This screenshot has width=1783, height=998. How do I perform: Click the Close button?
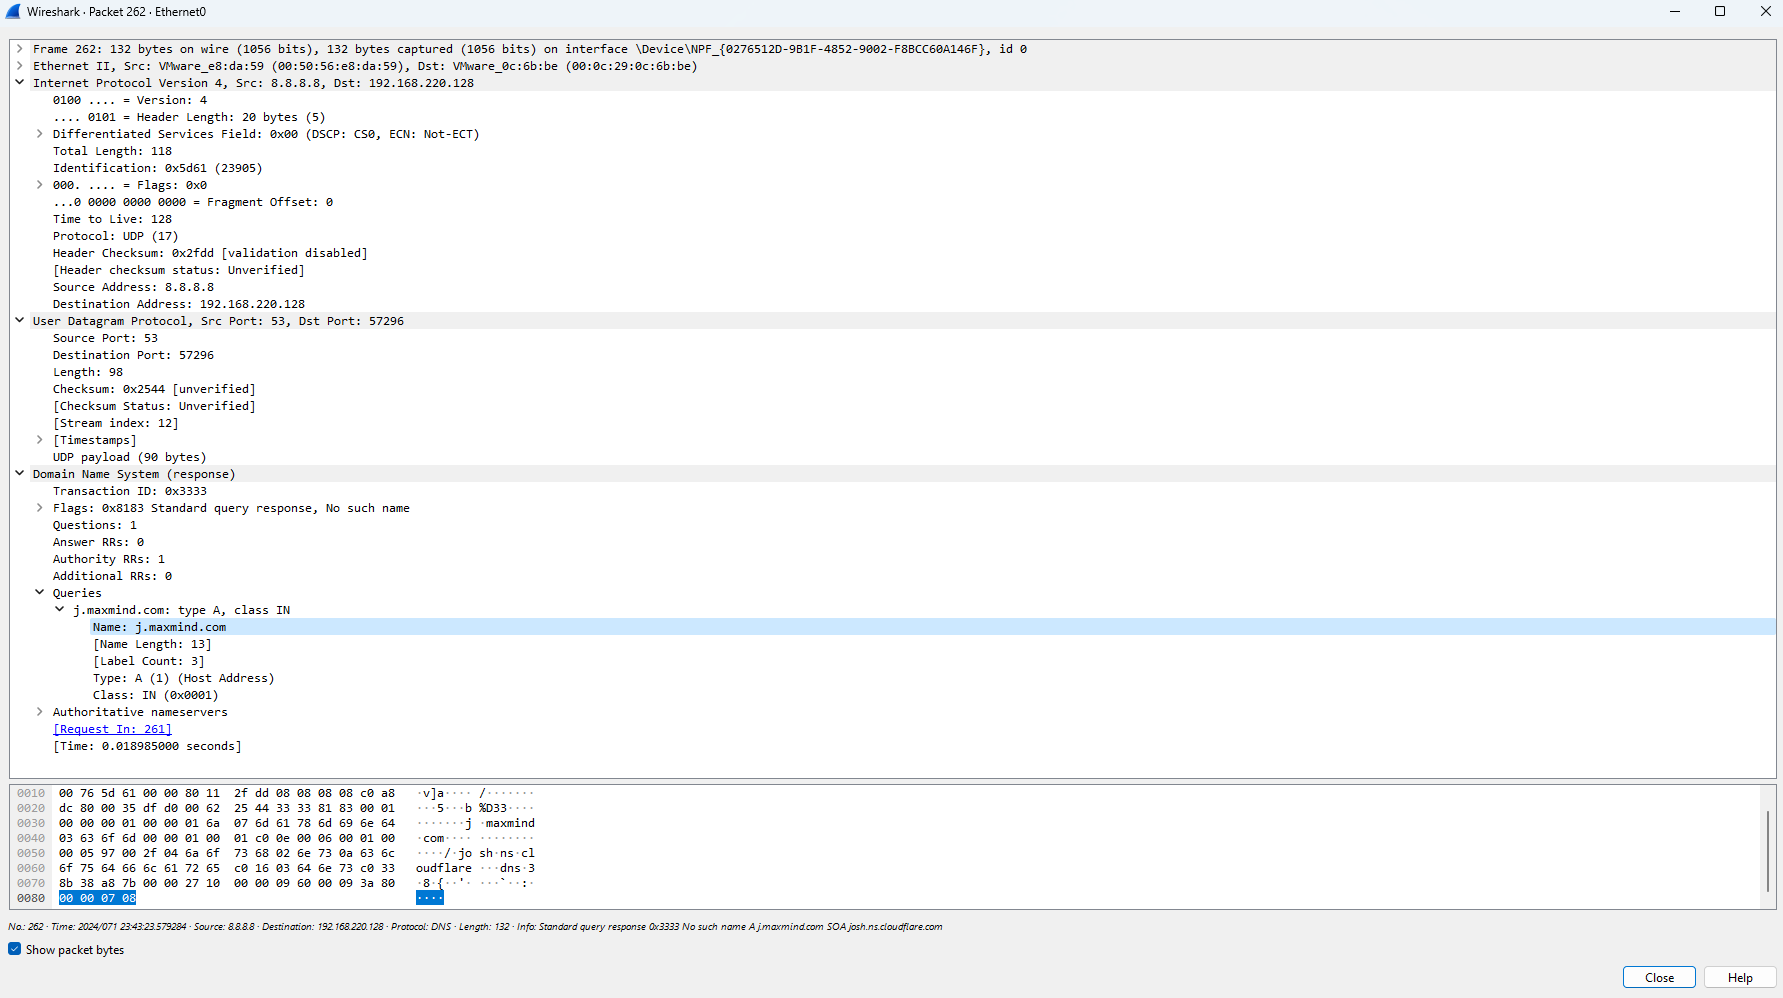1659,978
